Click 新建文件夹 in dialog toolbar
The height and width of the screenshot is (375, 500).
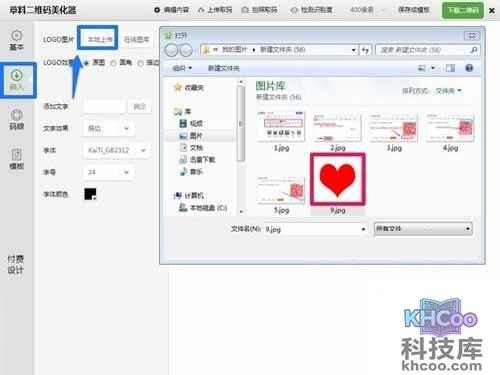(224, 68)
